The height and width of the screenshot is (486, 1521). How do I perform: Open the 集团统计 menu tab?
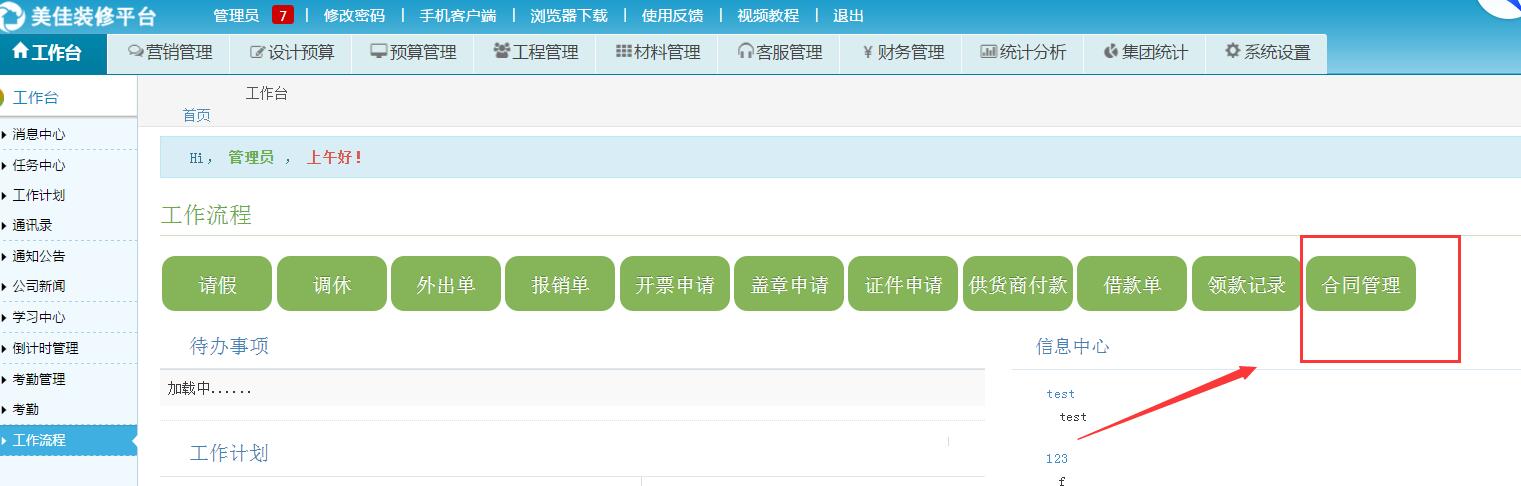point(1145,53)
